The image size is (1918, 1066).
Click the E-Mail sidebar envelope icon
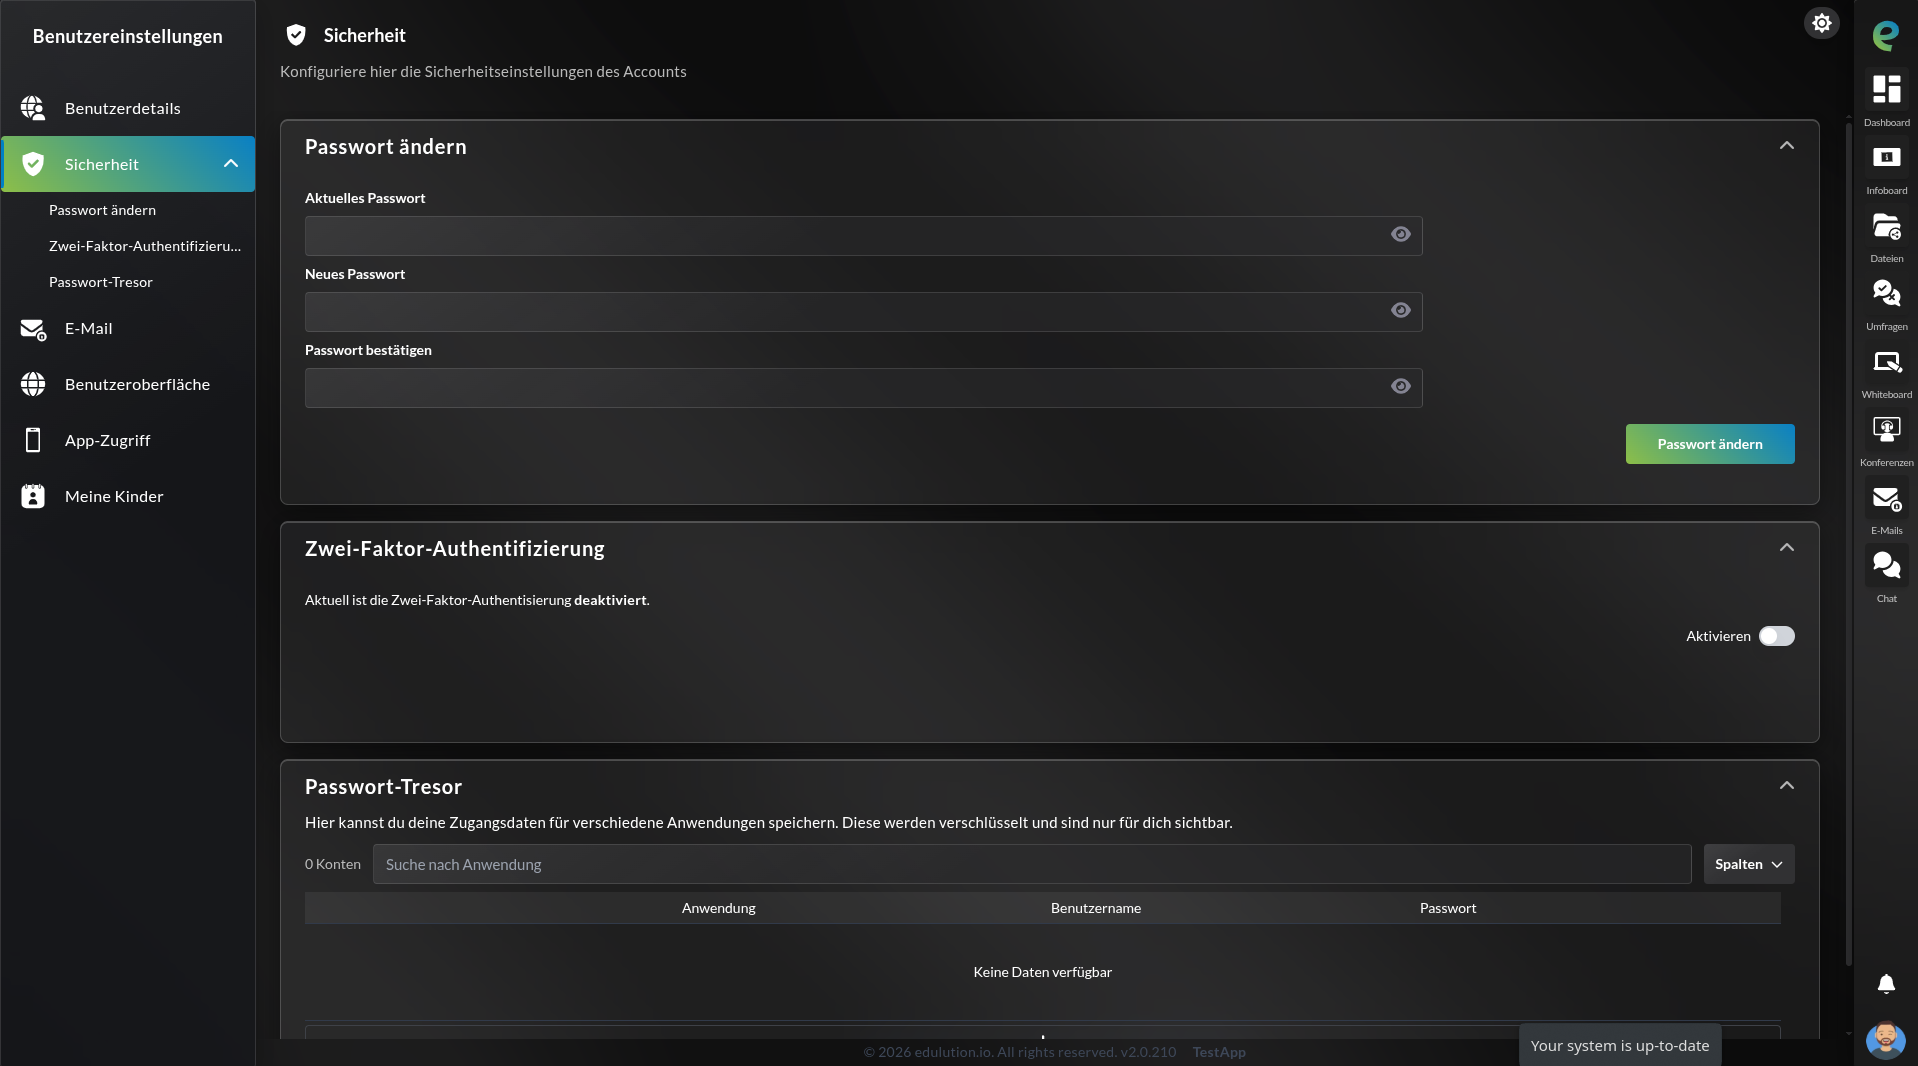33,329
